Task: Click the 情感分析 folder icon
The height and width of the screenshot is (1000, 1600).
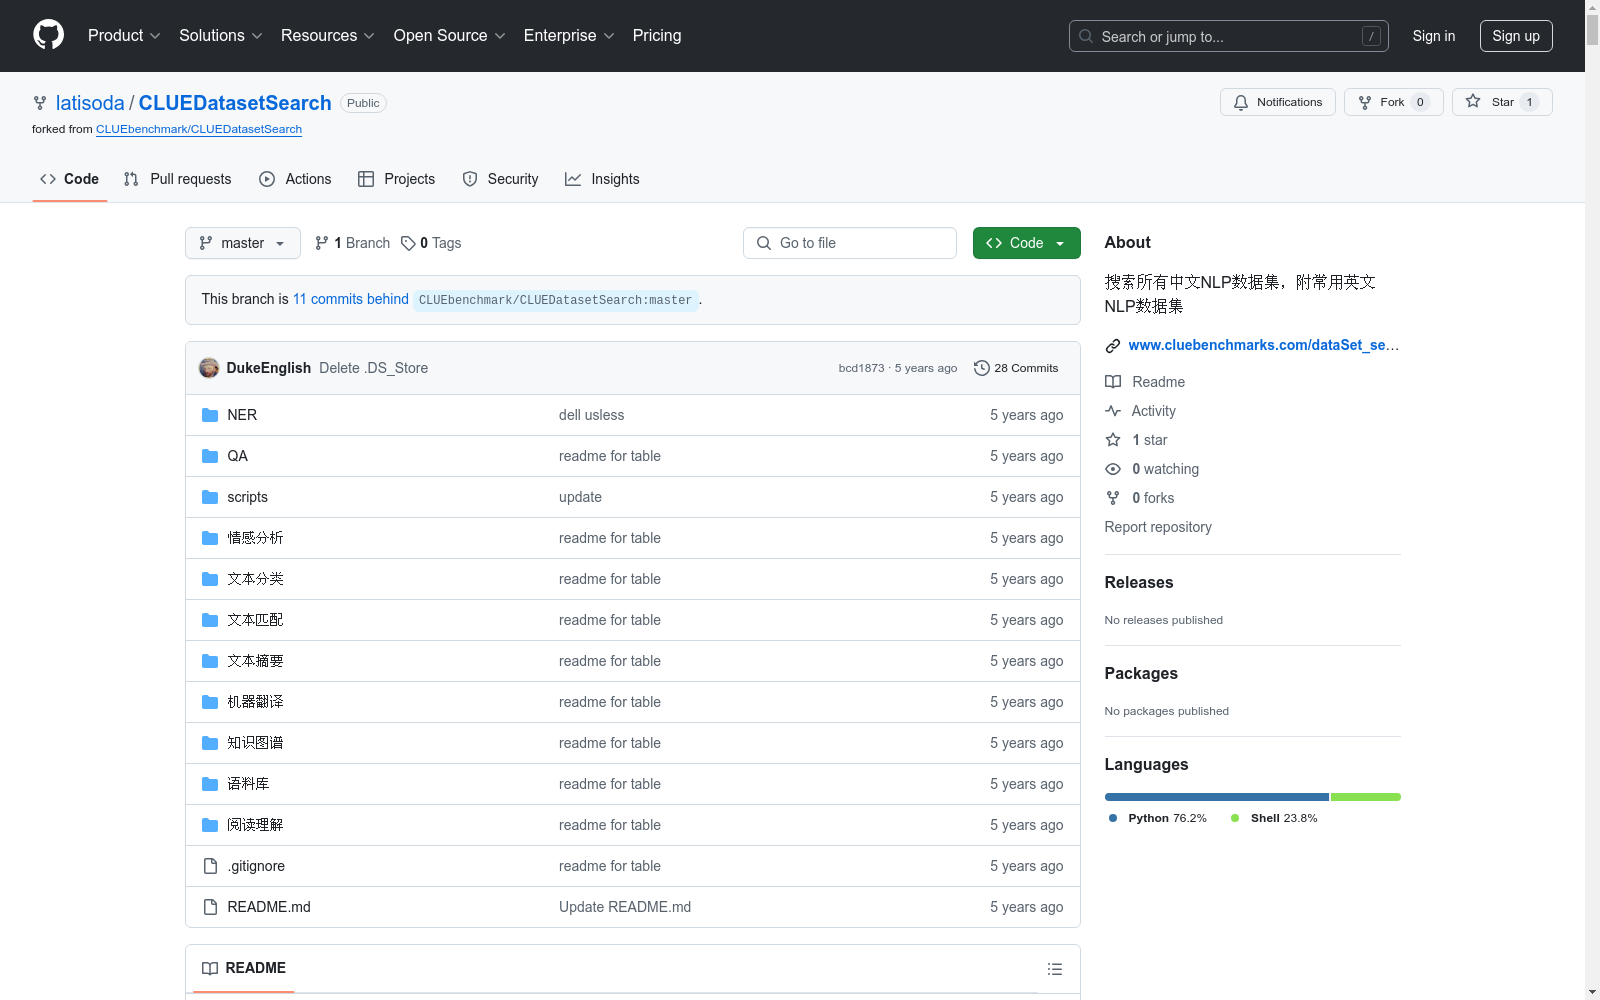Action: coord(210,538)
